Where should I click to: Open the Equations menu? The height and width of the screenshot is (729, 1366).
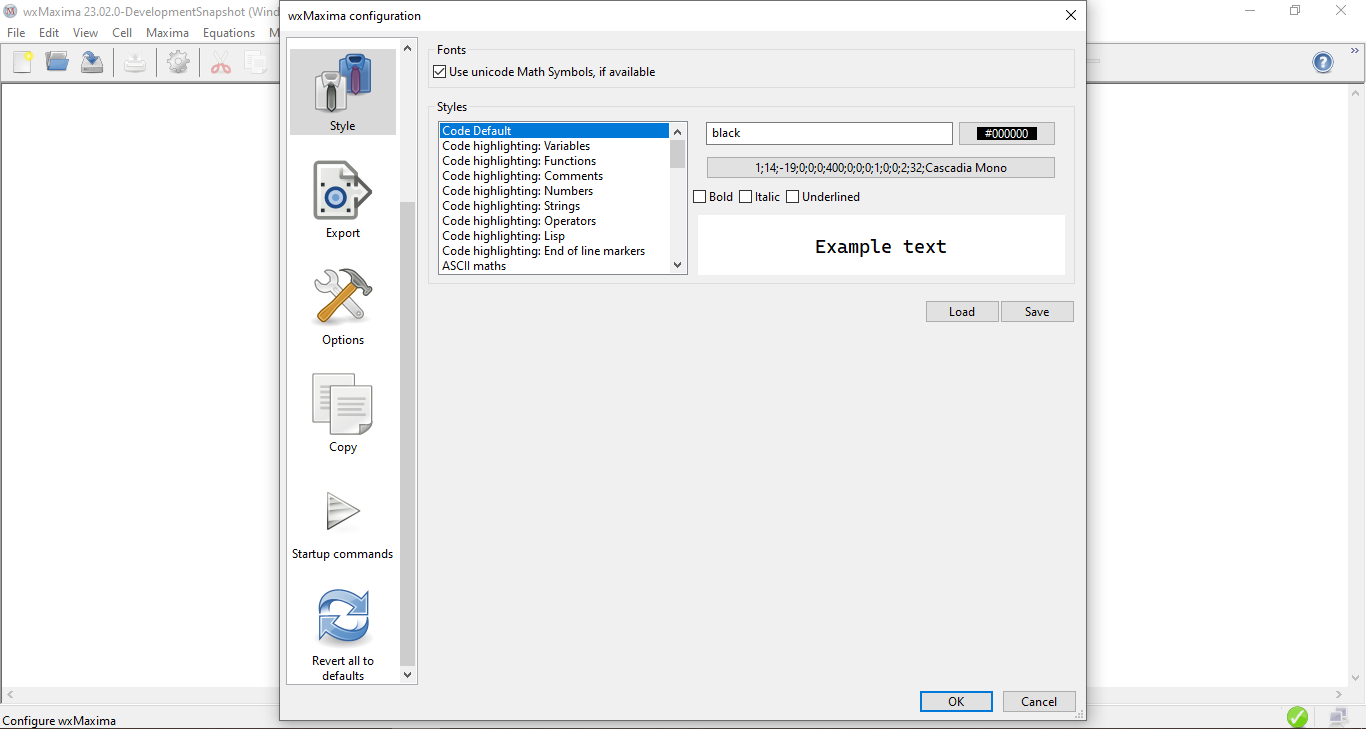point(228,32)
